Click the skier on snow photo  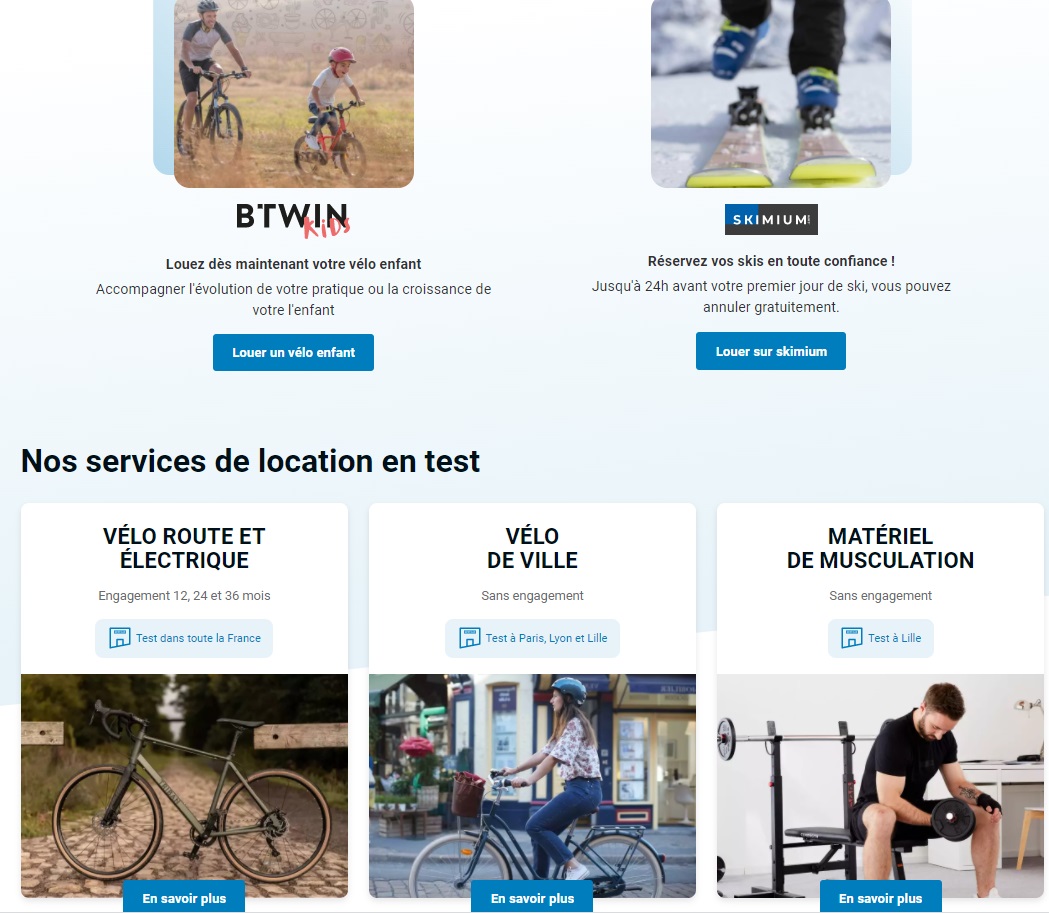771,93
